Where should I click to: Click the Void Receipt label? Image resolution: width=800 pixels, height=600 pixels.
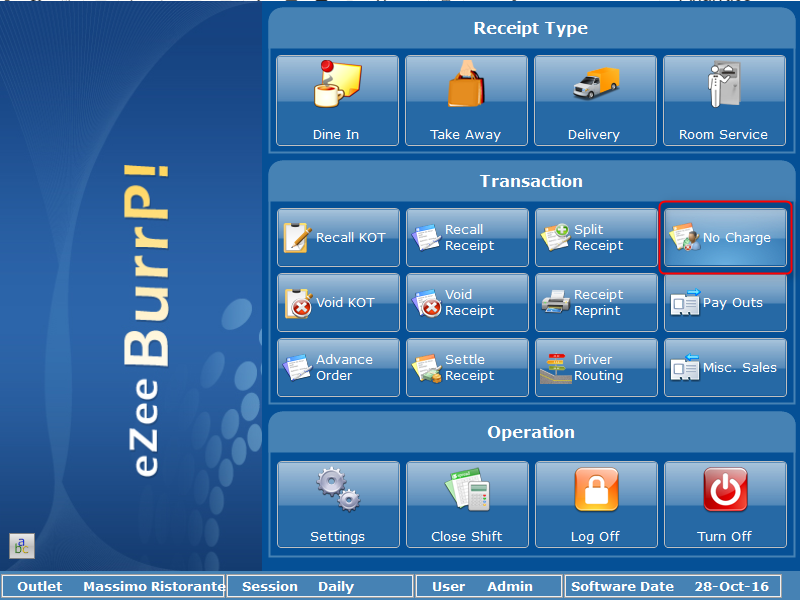coord(469,303)
